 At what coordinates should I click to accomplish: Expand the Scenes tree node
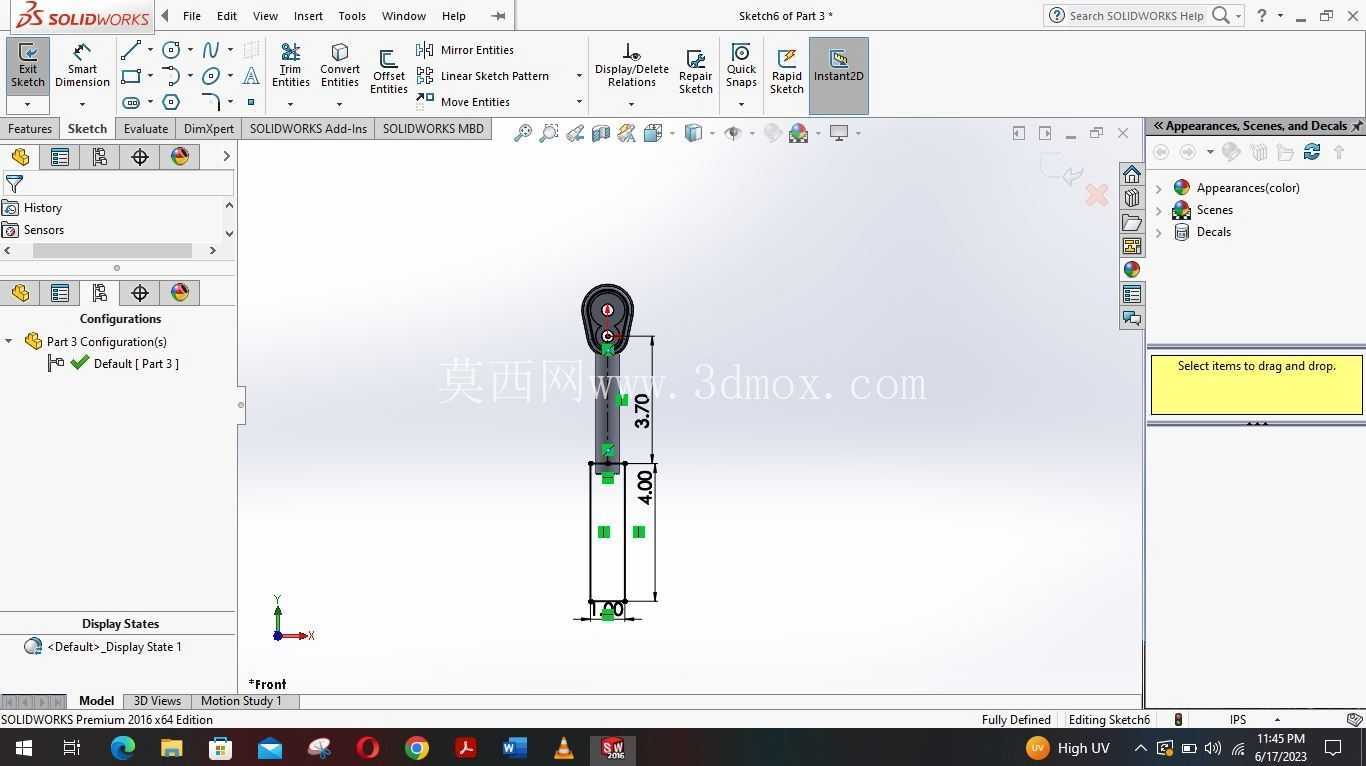[x=1159, y=210]
